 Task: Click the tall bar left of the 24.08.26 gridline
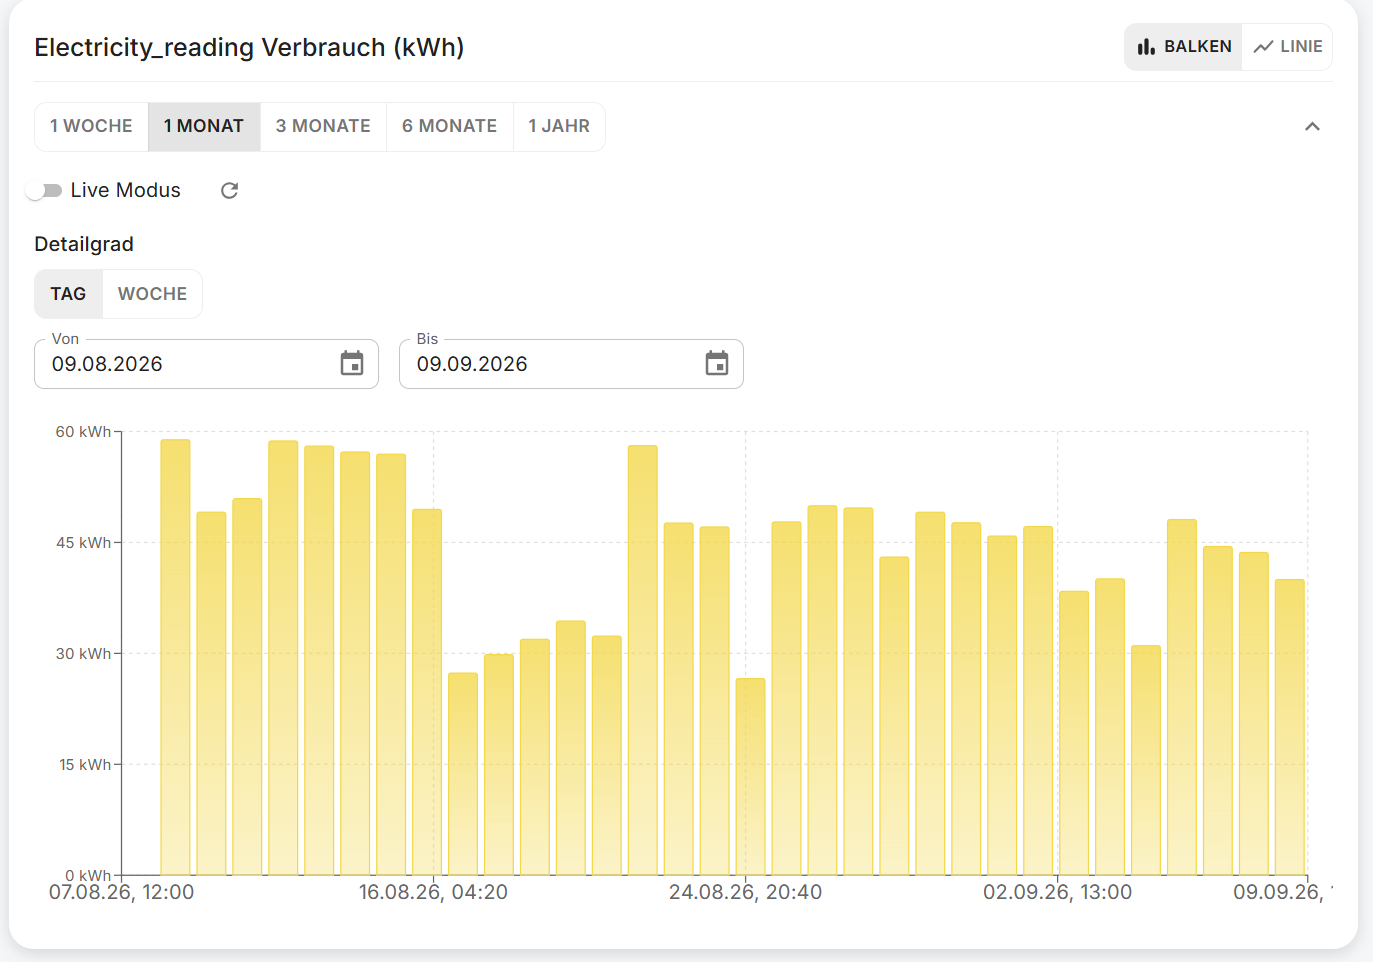[642, 660]
